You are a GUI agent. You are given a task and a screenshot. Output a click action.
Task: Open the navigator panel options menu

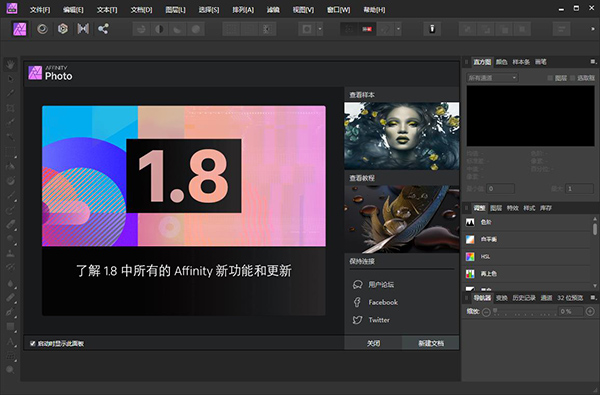coord(593,297)
